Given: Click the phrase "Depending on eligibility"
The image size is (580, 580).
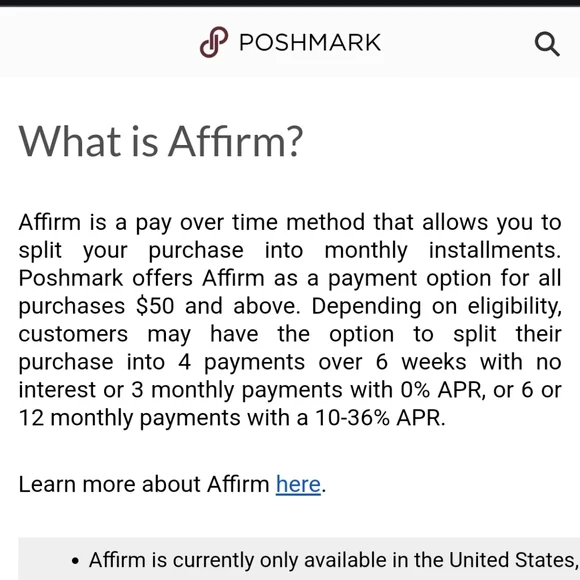Looking at the screenshot, I should tap(436, 306).
